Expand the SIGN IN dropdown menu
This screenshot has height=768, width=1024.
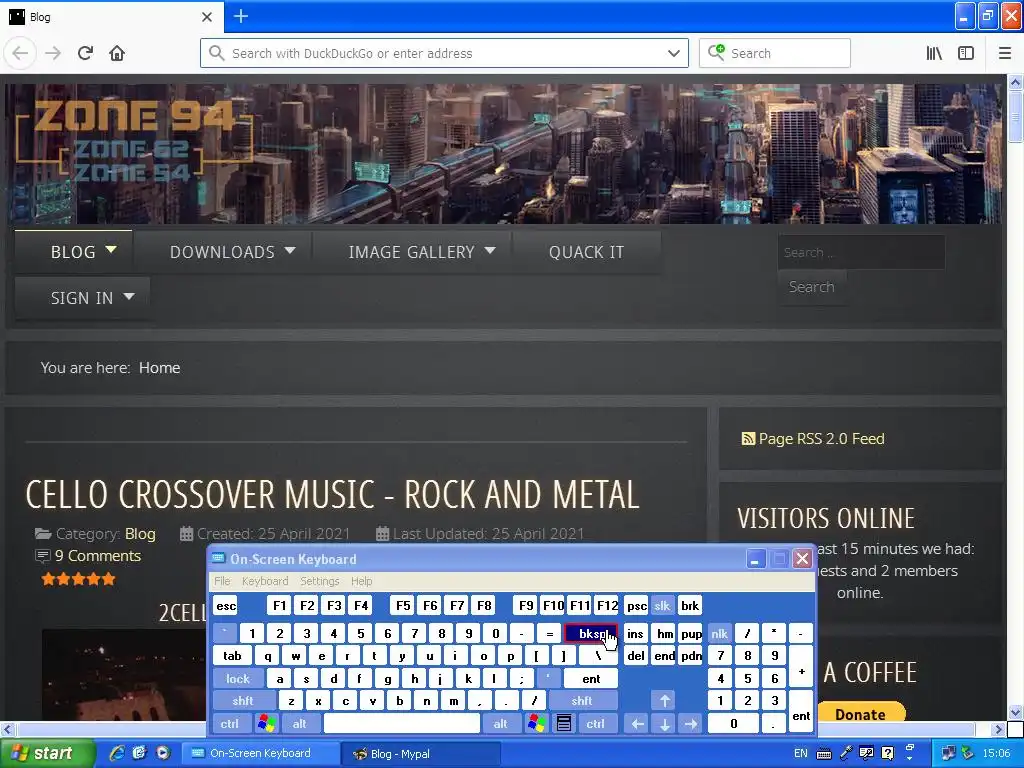[129, 296]
